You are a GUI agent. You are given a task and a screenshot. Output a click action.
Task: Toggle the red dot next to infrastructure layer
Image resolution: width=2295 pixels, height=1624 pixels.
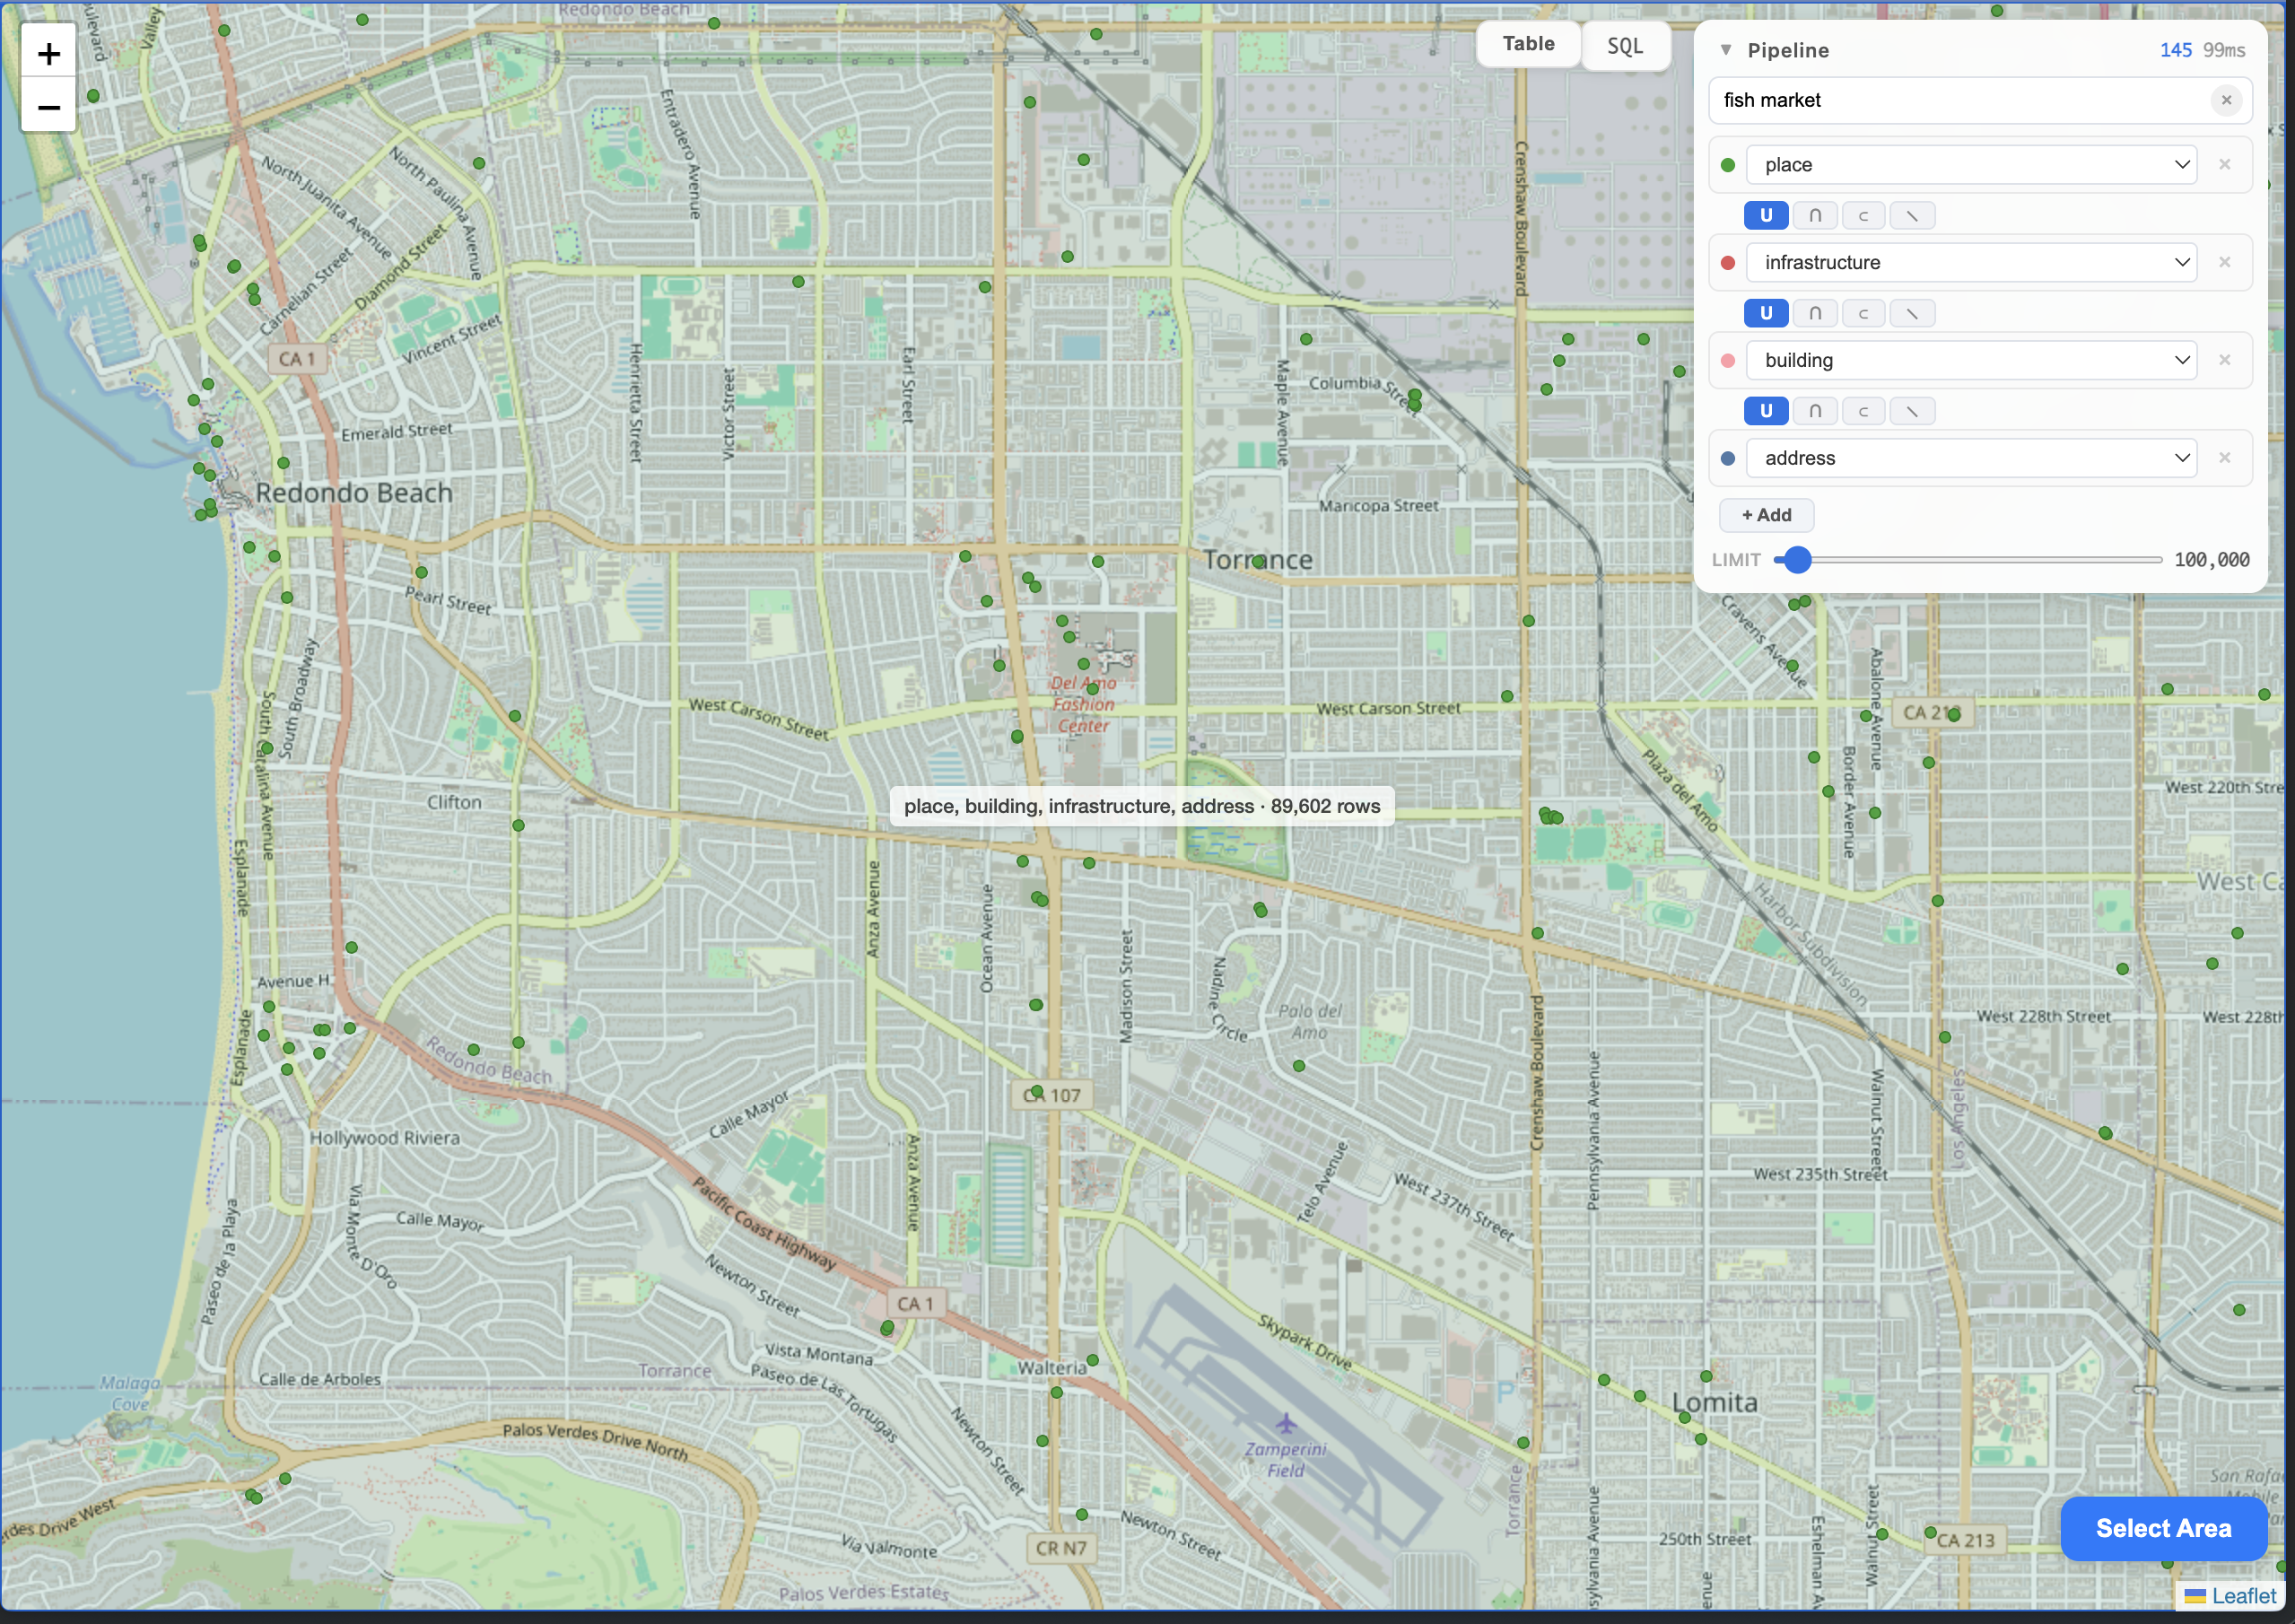(1726, 262)
